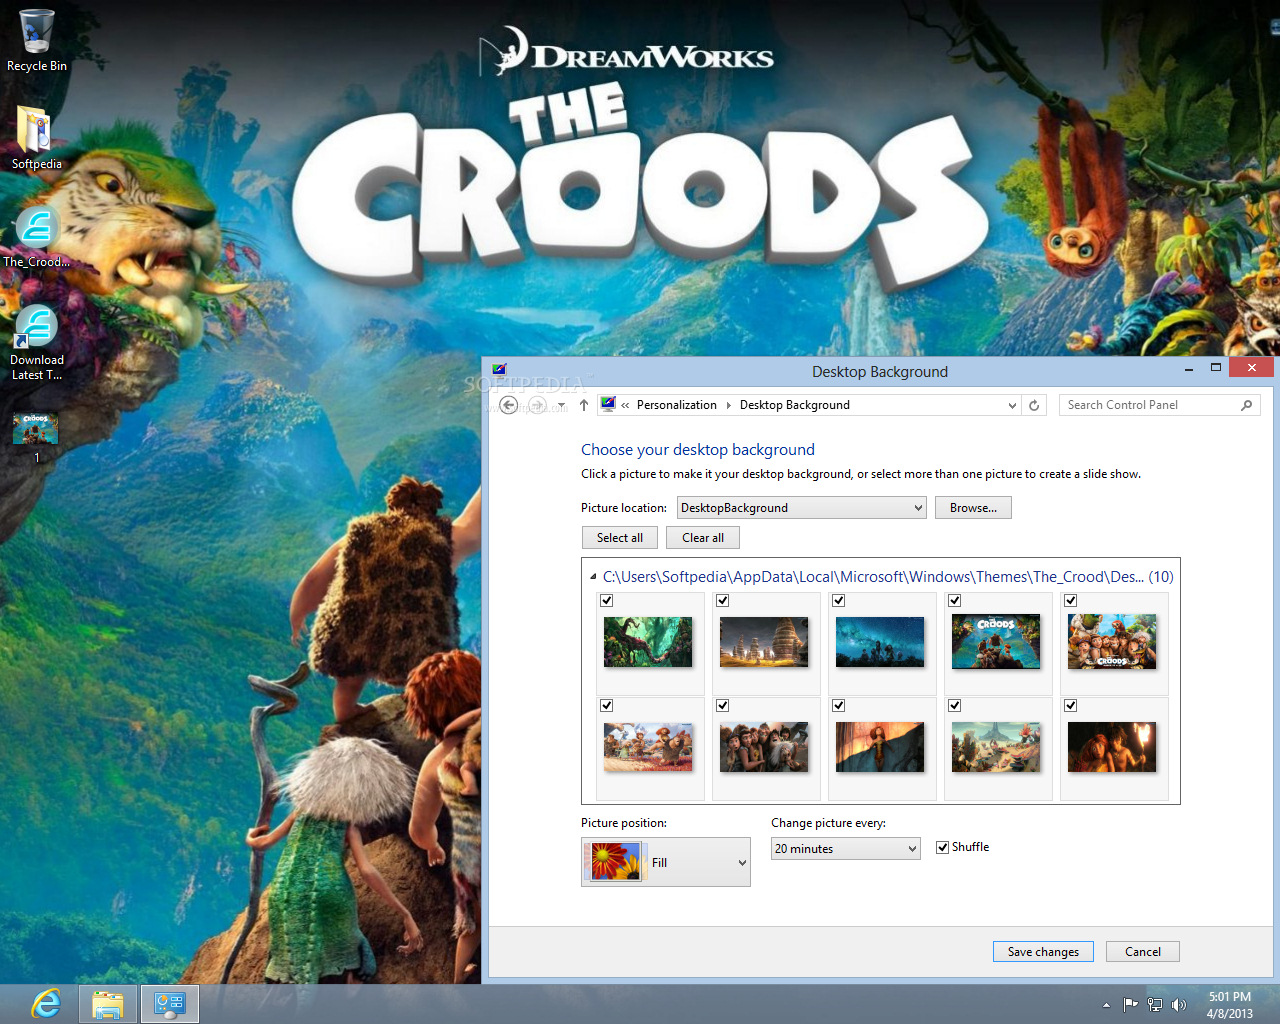Click the Browse... button
1280x1024 pixels.
[973, 508]
